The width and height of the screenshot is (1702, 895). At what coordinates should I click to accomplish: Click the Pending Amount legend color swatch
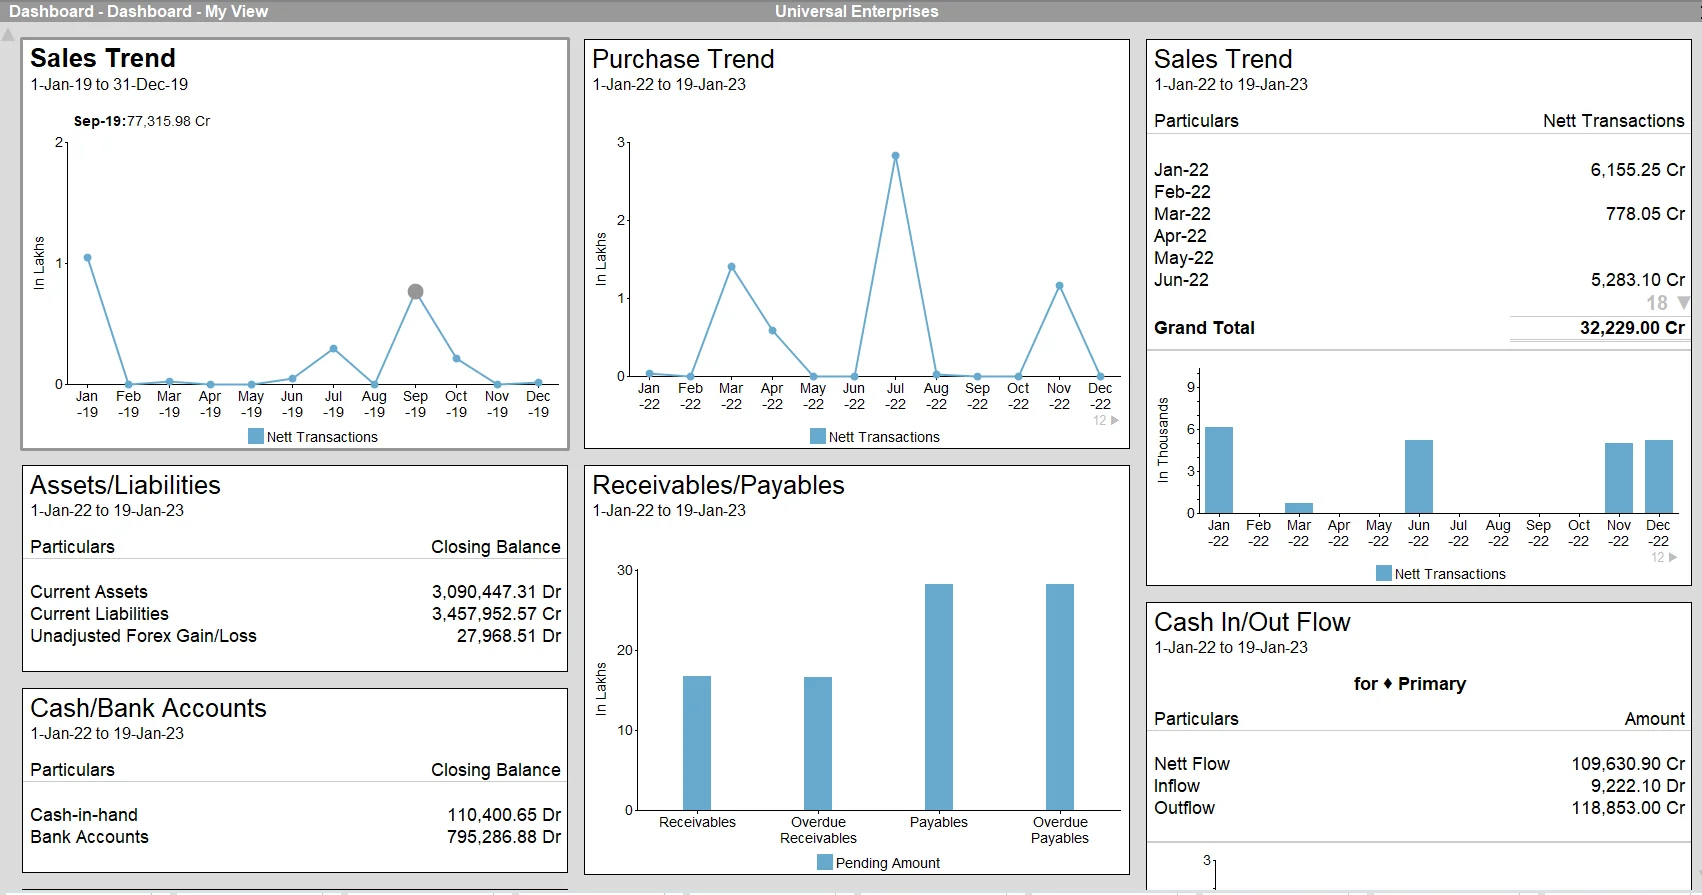pos(825,862)
